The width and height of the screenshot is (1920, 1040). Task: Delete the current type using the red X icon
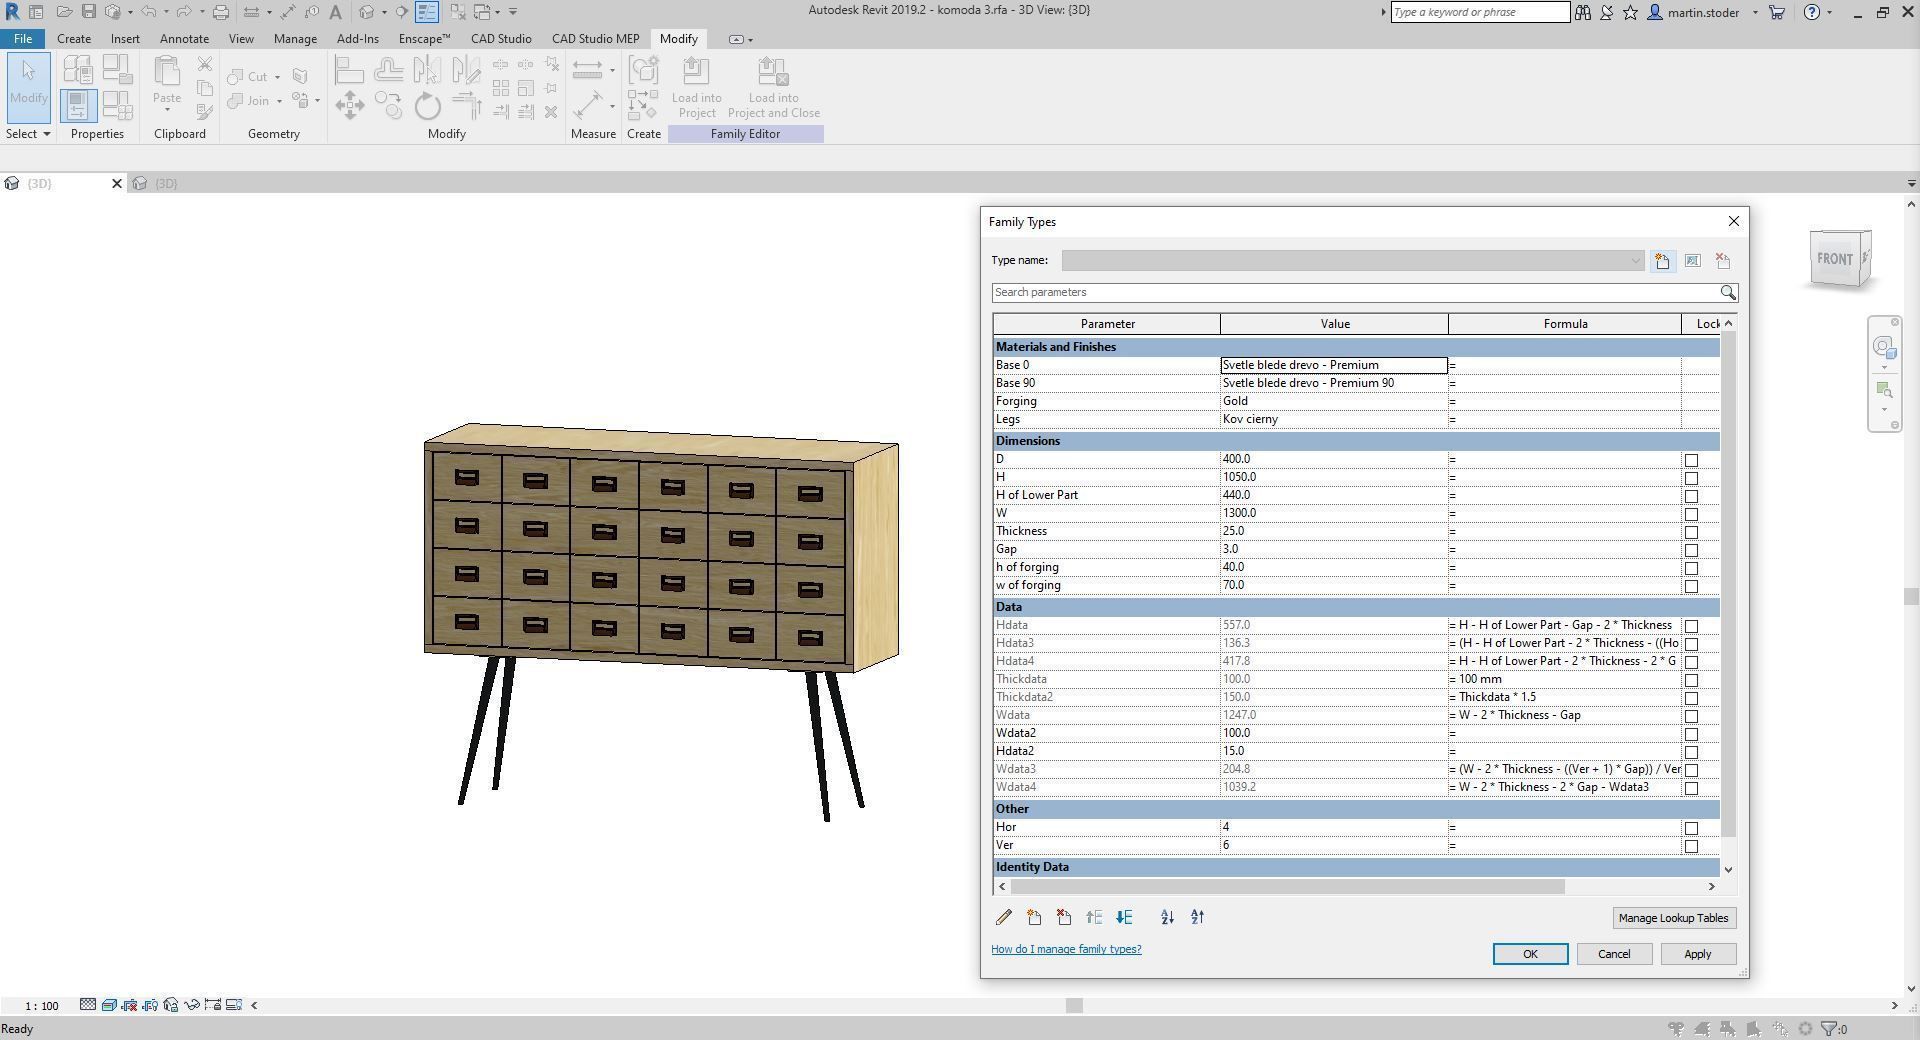[1722, 260]
